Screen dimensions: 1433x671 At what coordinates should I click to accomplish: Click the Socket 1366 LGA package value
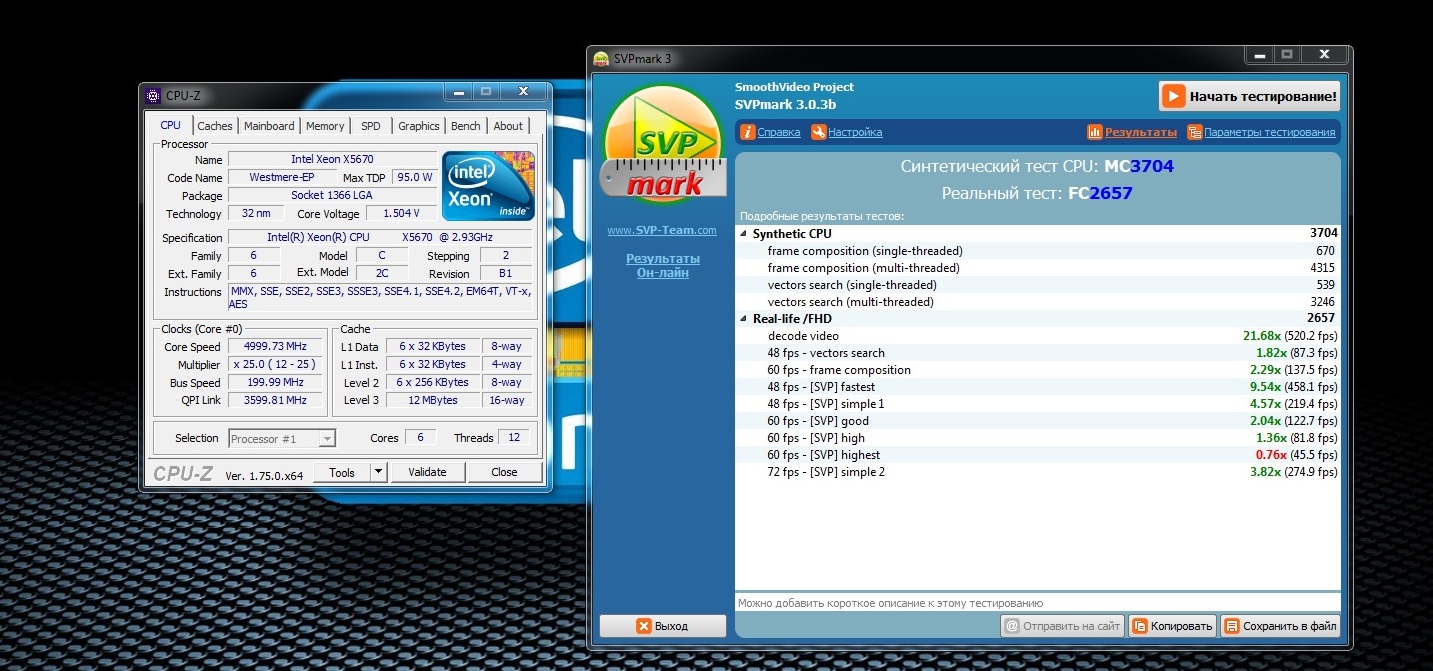332,195
